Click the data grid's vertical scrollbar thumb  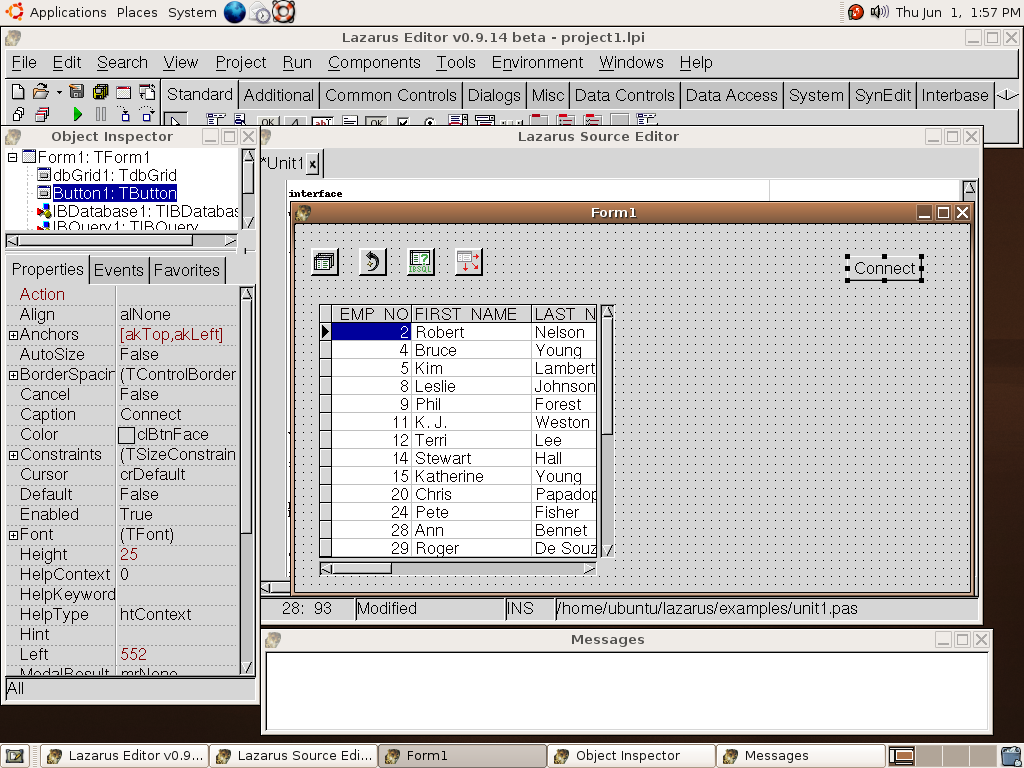click(607, 377)
